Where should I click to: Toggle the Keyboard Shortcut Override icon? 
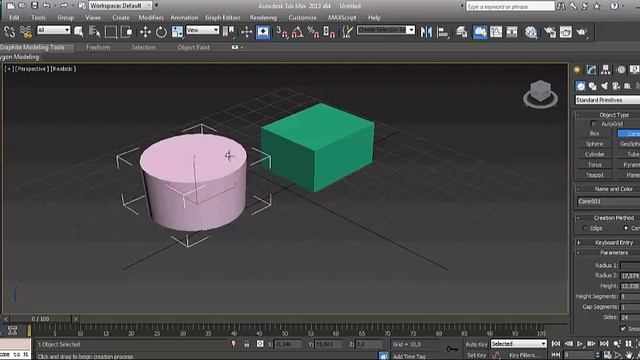click(263, 32)
